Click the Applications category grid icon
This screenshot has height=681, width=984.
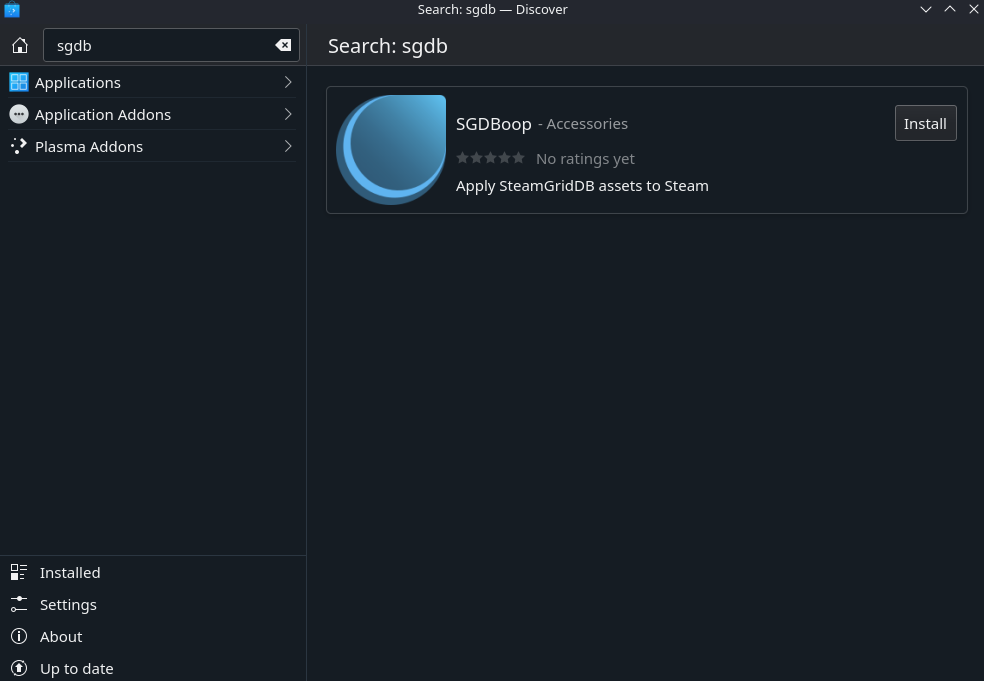19,82
